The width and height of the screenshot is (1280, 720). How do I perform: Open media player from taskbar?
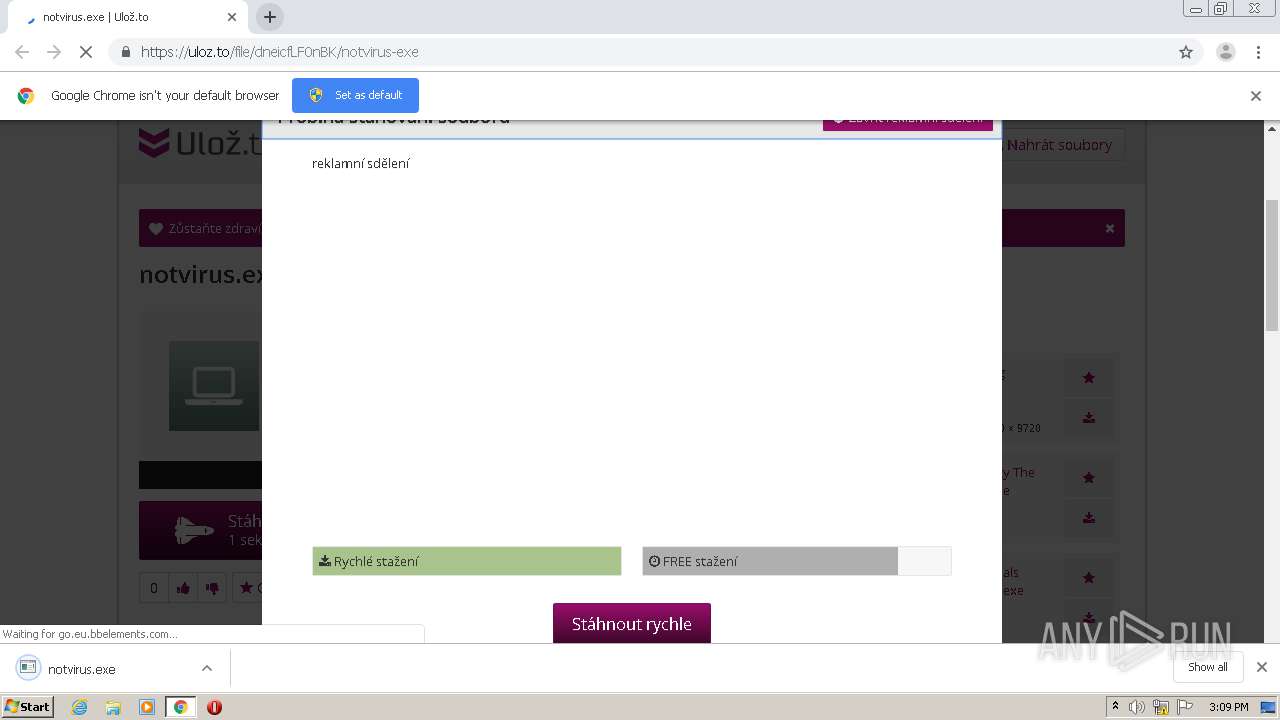pyautogui.click(x=147, y=707)
